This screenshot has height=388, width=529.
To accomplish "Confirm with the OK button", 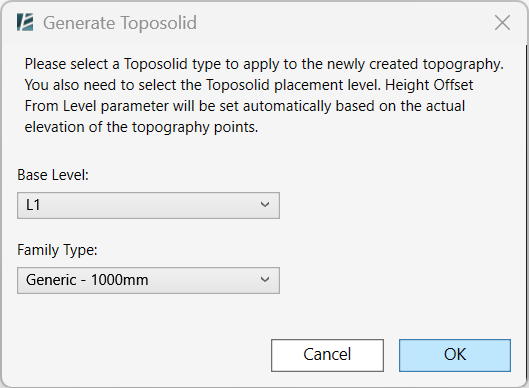I will coord(455,355).
